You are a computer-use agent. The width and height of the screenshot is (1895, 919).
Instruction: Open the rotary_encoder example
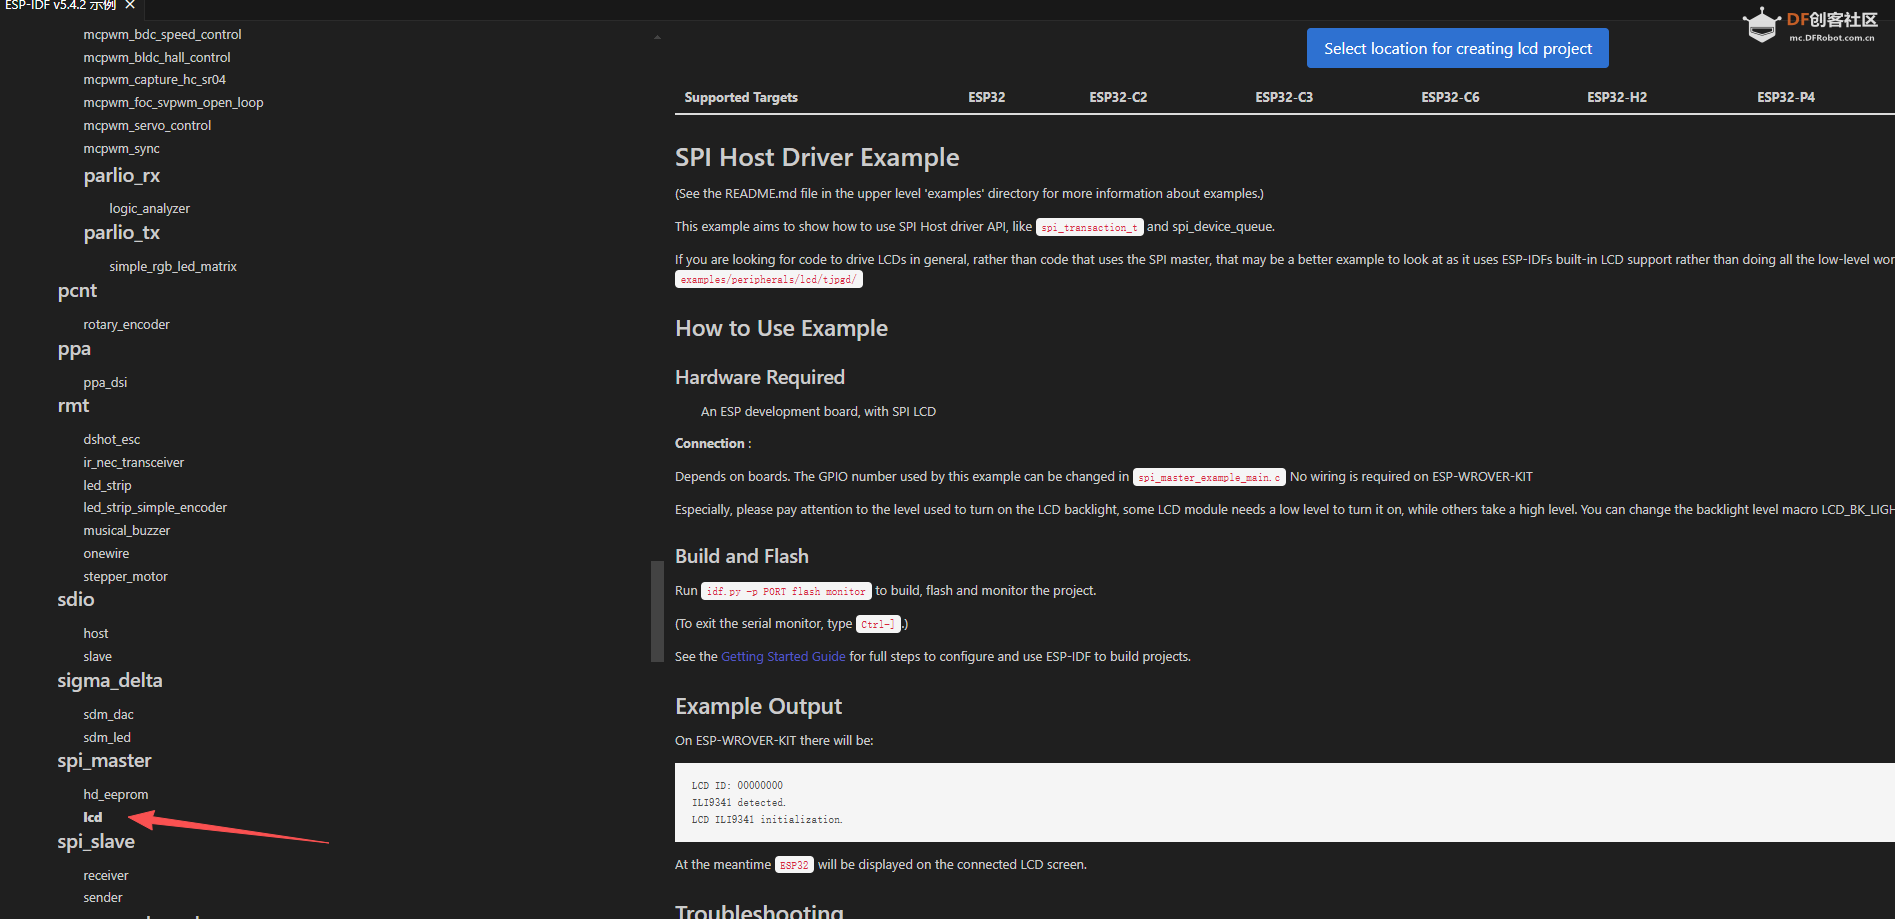[x=126, y=325]
